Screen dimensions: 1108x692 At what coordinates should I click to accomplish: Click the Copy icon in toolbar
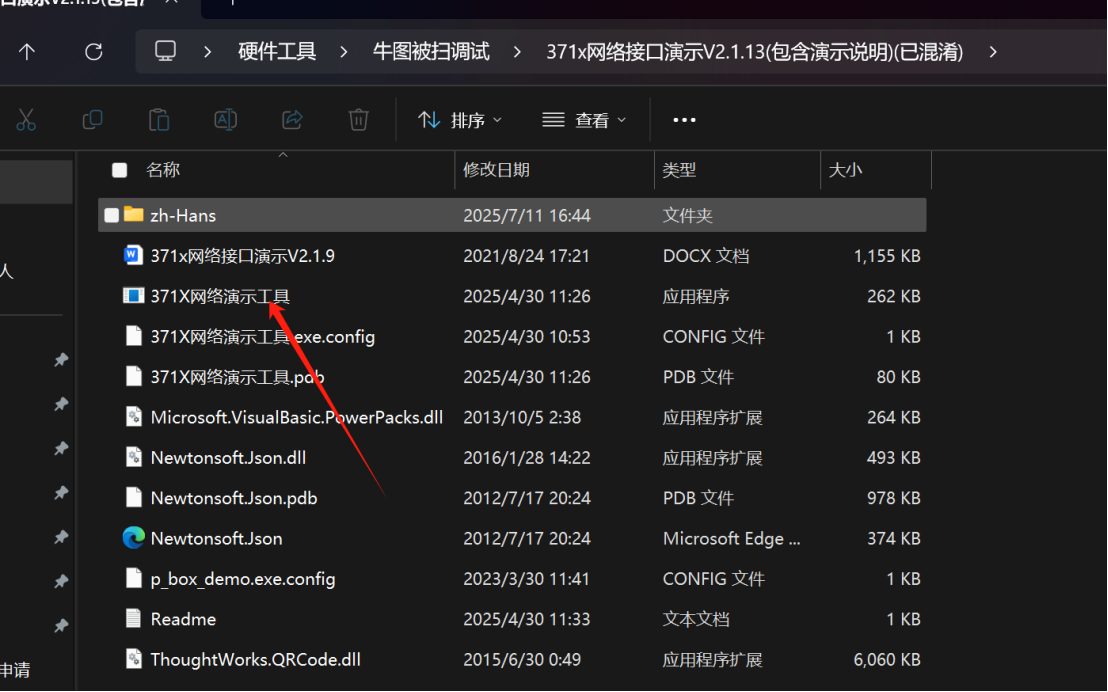(x=93, y=119)
